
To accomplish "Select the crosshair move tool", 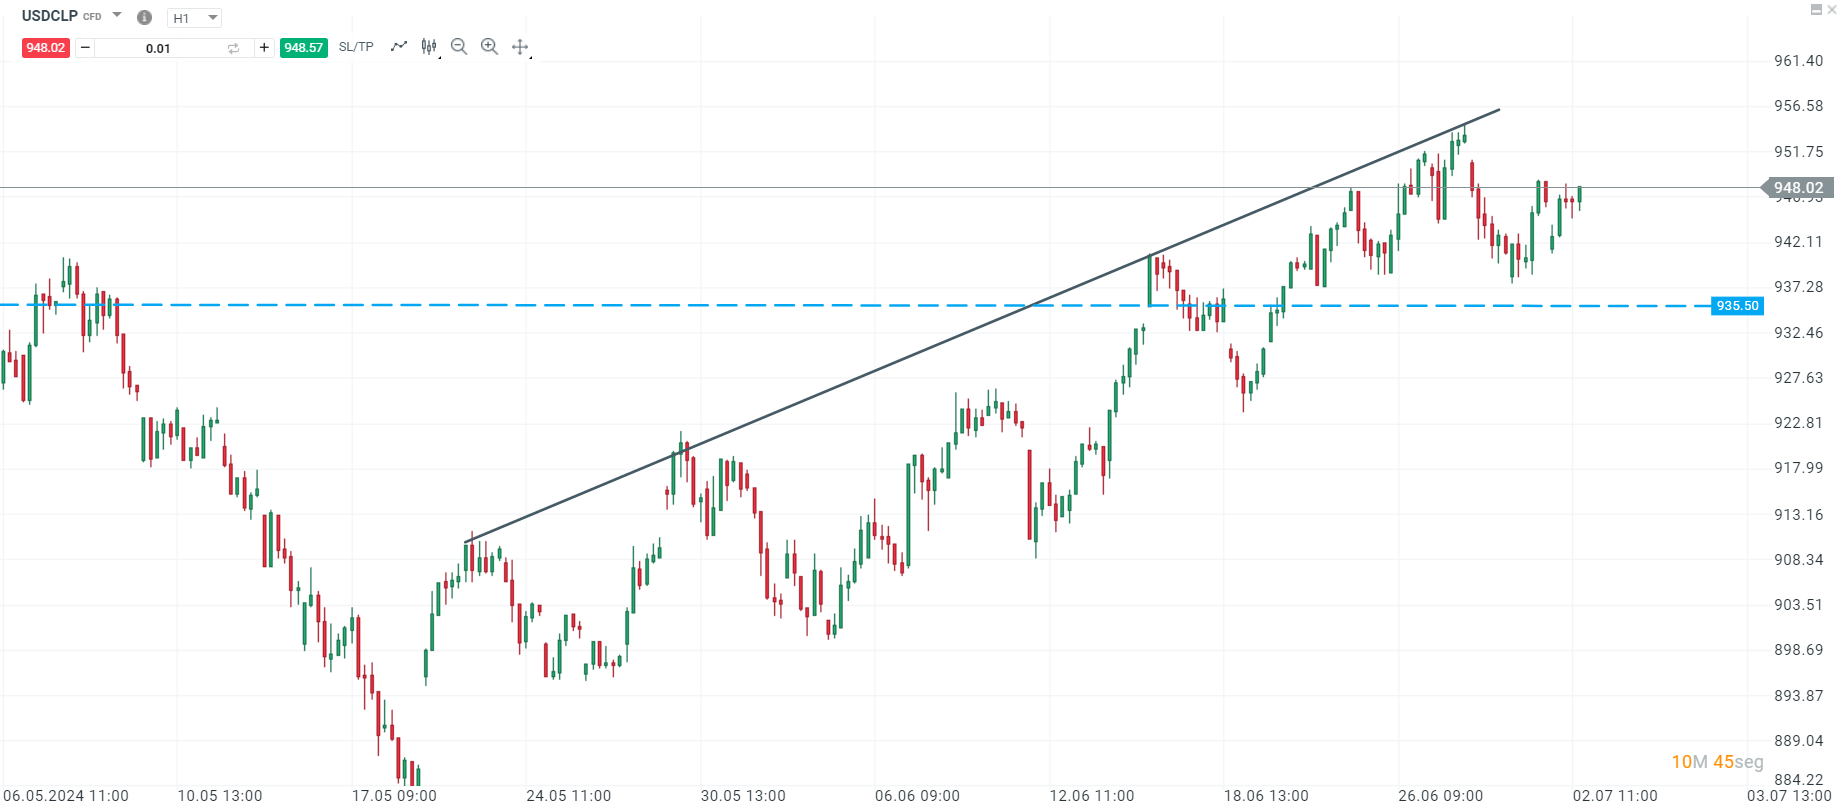I will pyautogui.click(x=520, y=47).
